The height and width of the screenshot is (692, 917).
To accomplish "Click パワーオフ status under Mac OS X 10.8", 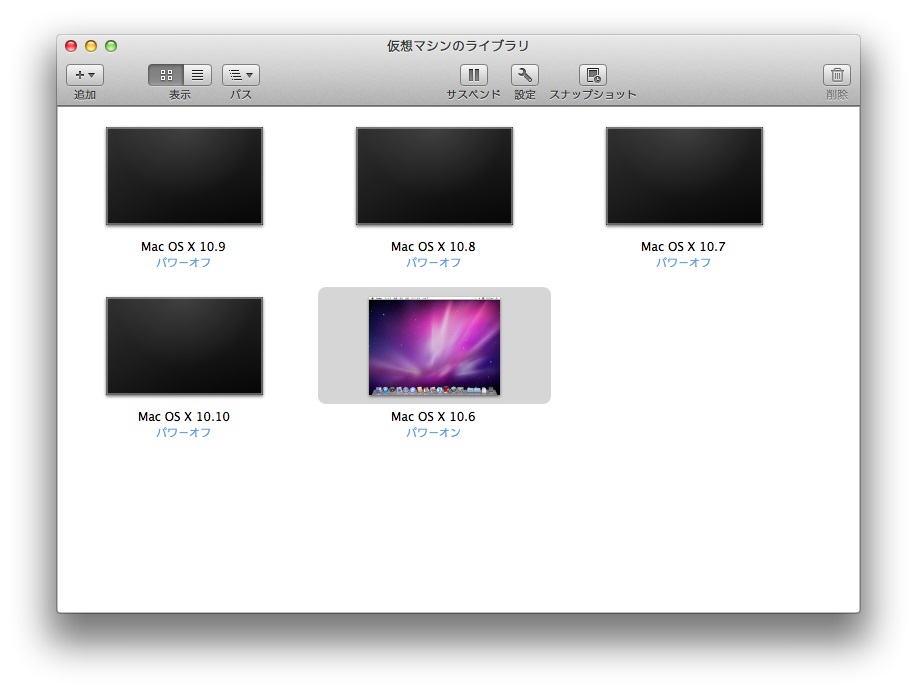I will click(433, 263).
